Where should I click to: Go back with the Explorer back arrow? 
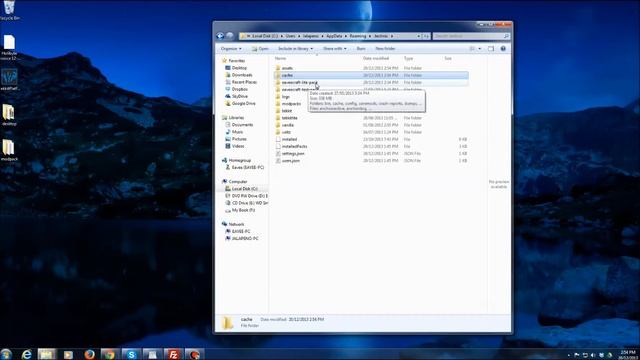pos(220,36)
